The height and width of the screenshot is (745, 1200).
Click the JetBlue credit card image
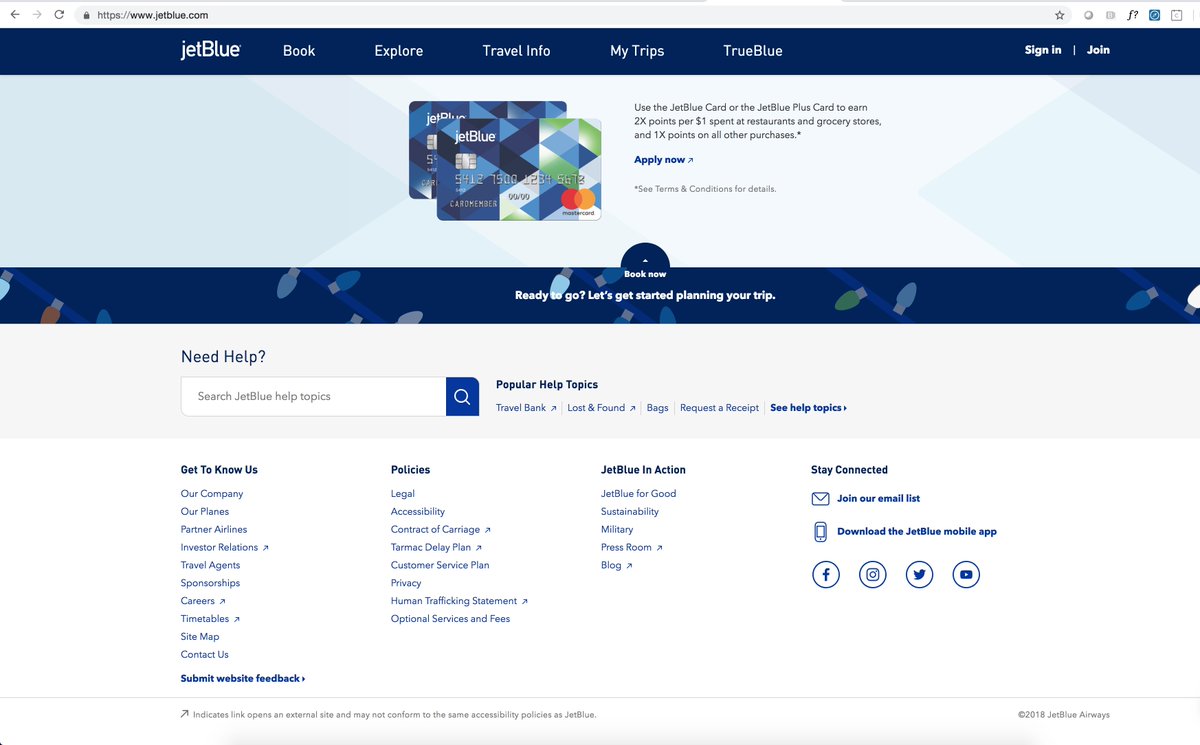pyautogui.click(x=505, y=161)
